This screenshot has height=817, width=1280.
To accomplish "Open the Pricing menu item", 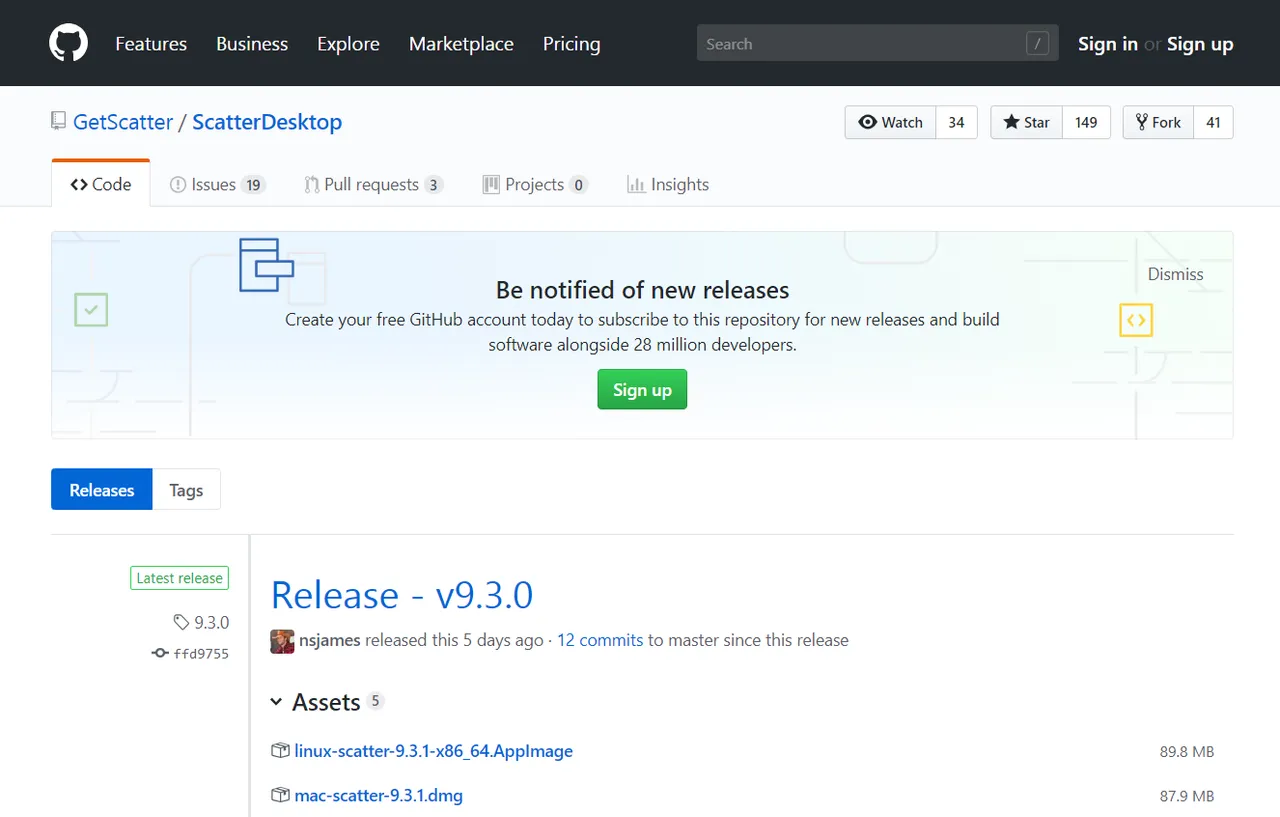I will tap(572, 44).
